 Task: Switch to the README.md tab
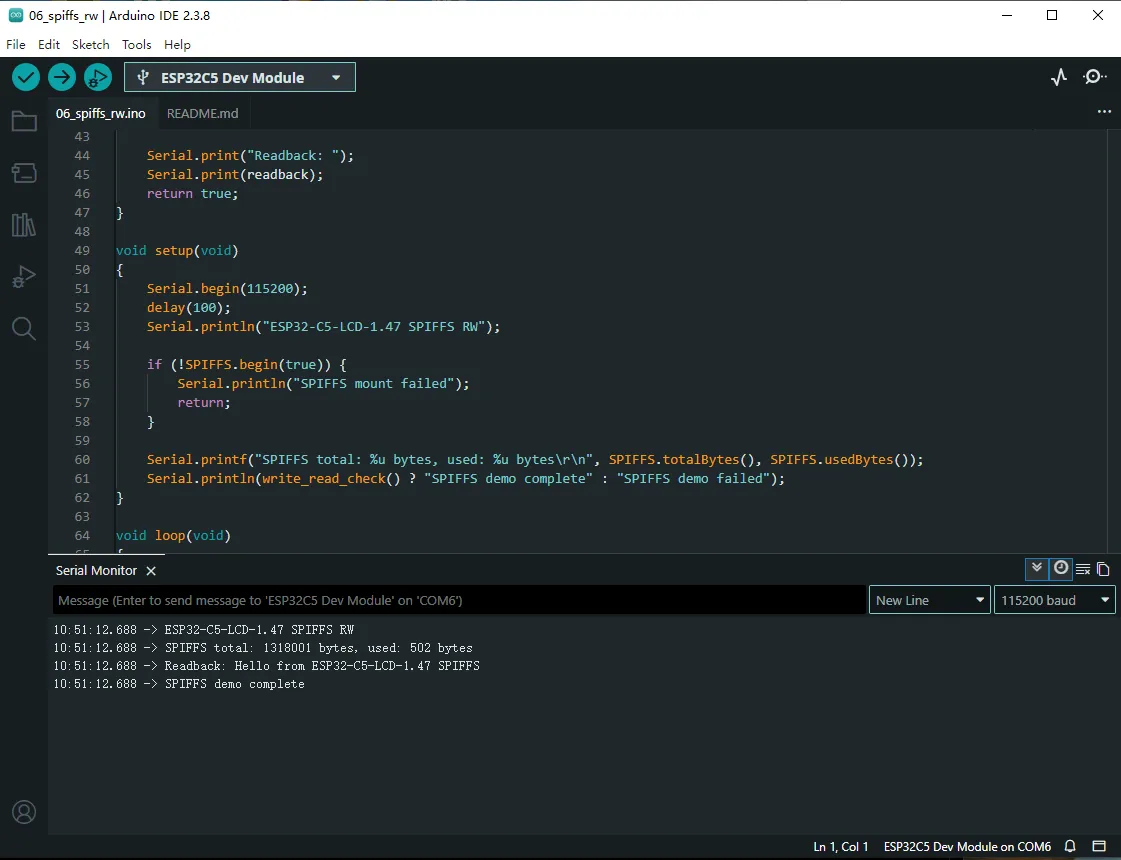pos(202,114)
